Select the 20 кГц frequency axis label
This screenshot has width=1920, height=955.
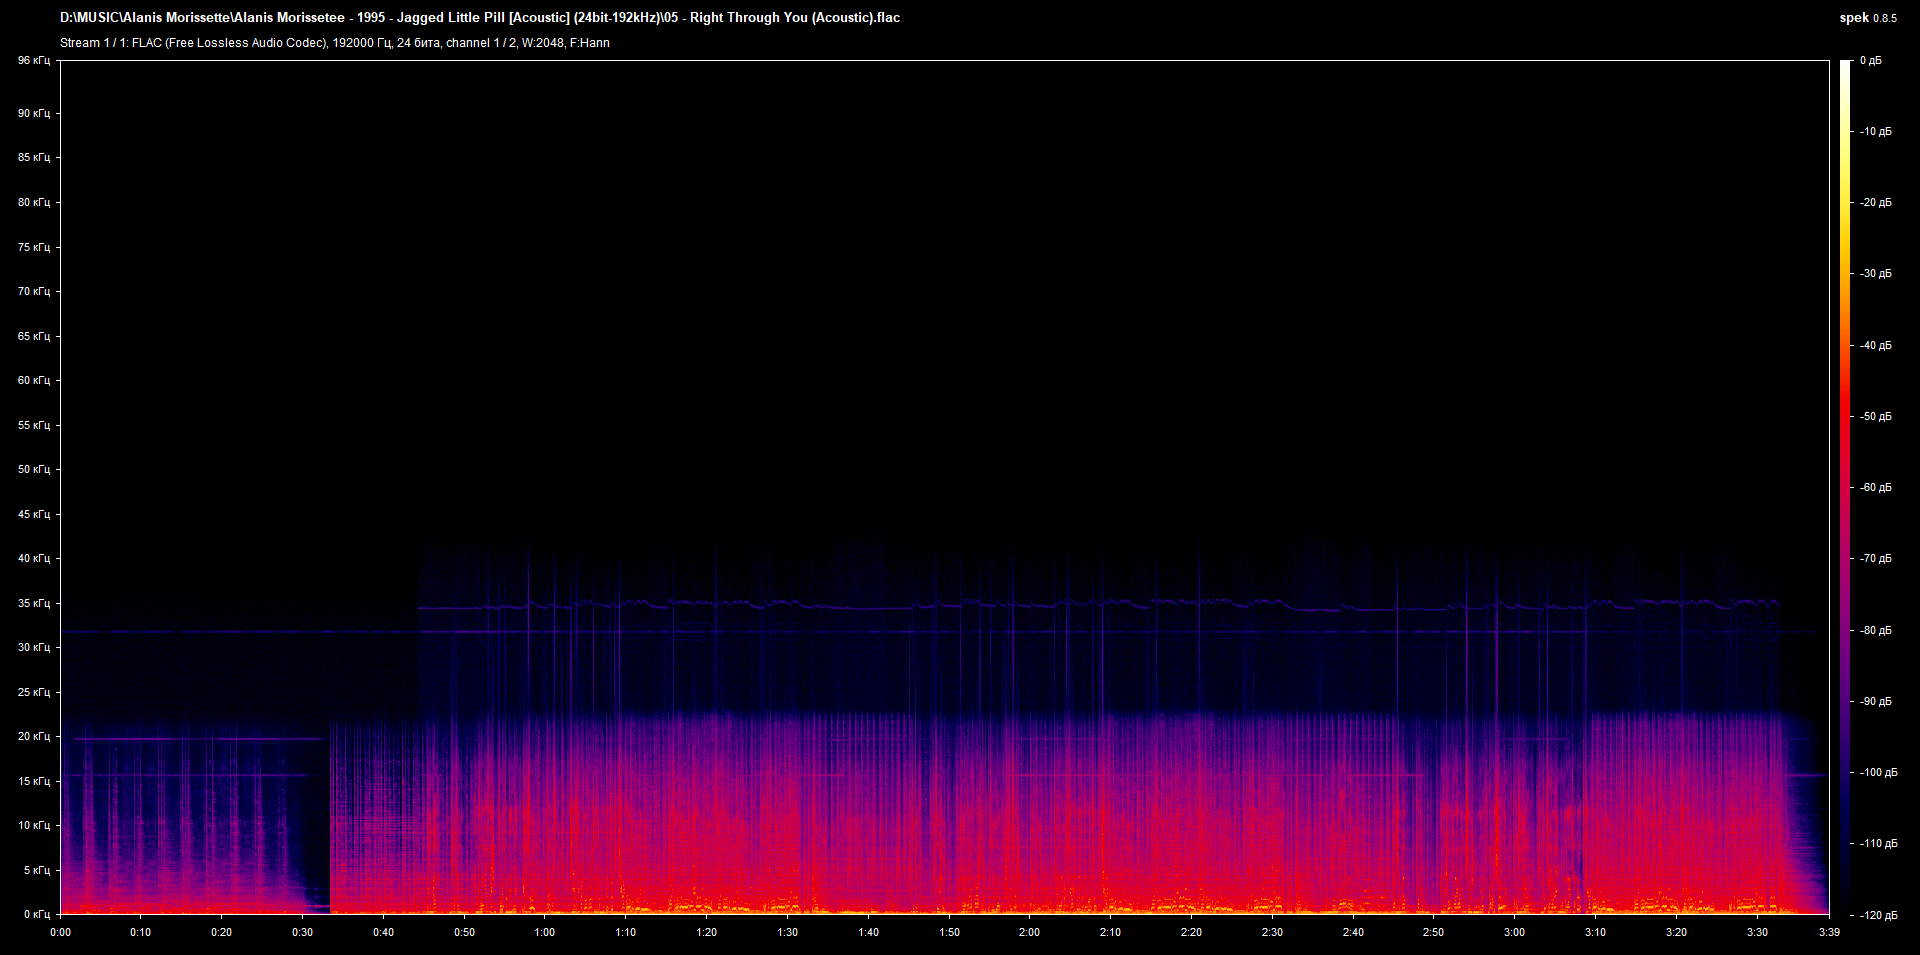point(33,736)
